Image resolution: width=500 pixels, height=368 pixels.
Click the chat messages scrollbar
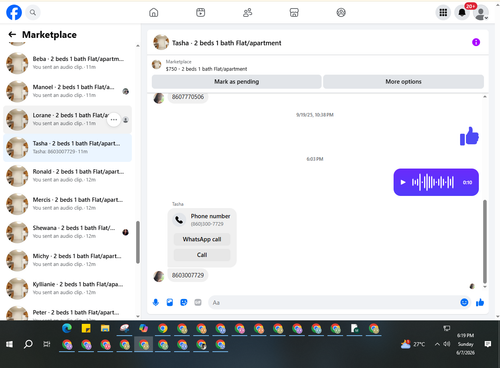click(485, 242)
